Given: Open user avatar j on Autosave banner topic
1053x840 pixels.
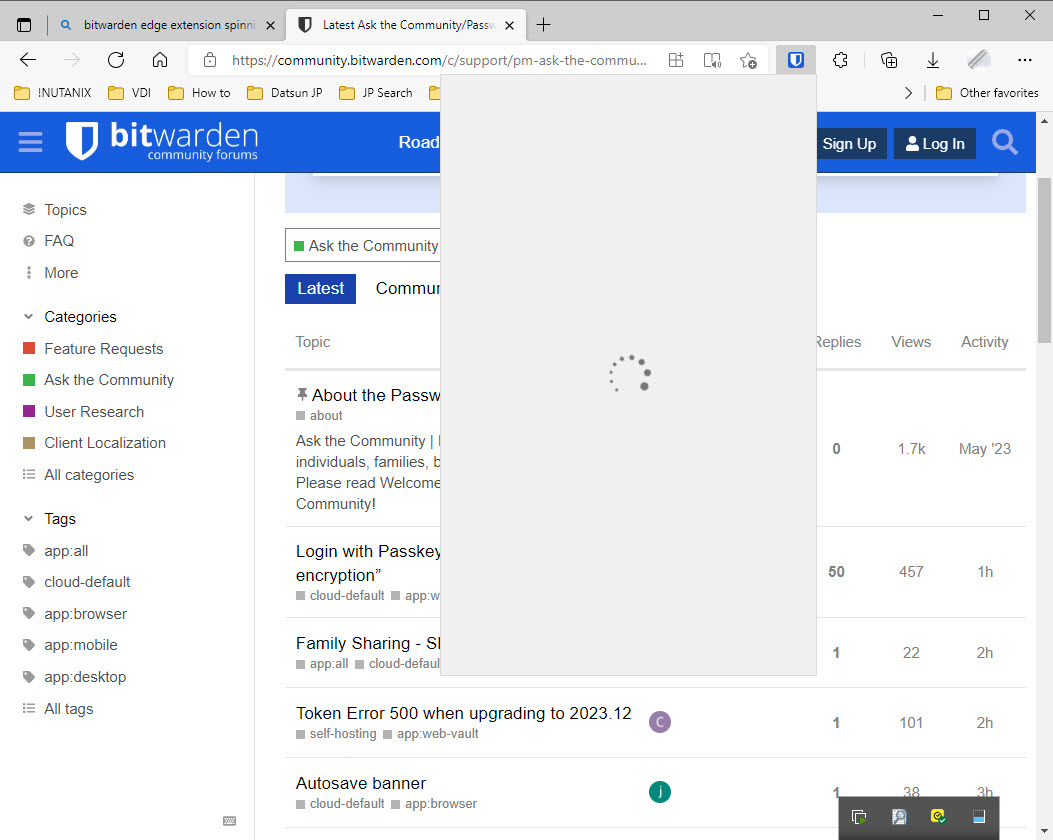Looking at the screenshot, I should point(659,792).
